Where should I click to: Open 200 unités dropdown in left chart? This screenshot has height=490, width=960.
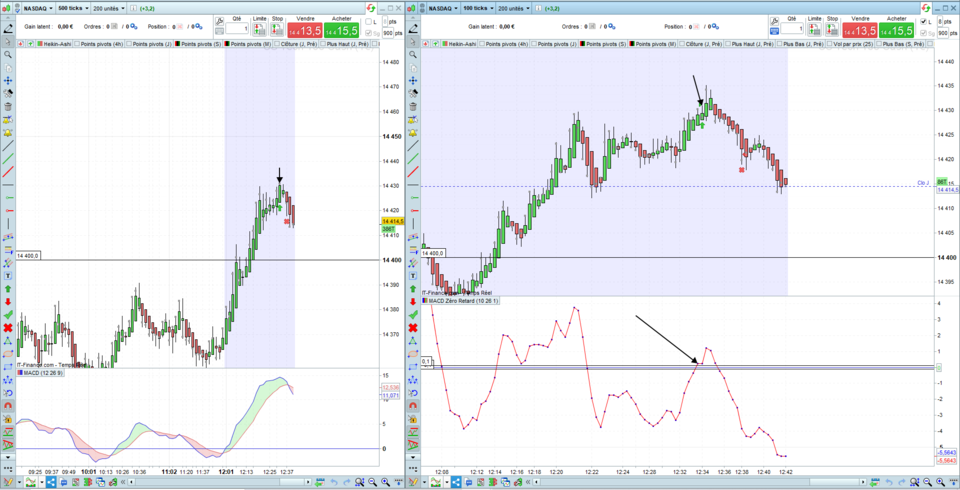[108, 8]
